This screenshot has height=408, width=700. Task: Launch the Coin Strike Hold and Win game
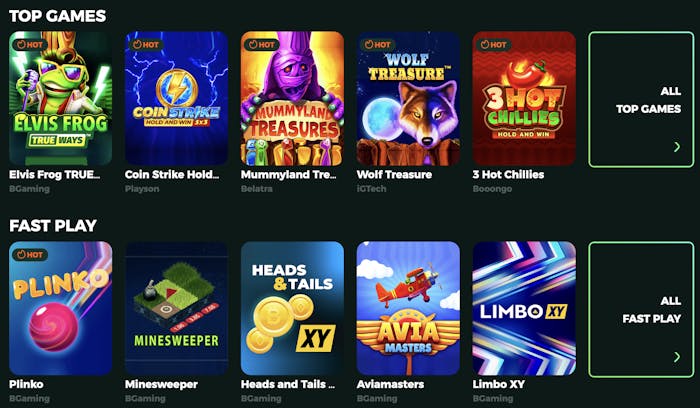176,98
